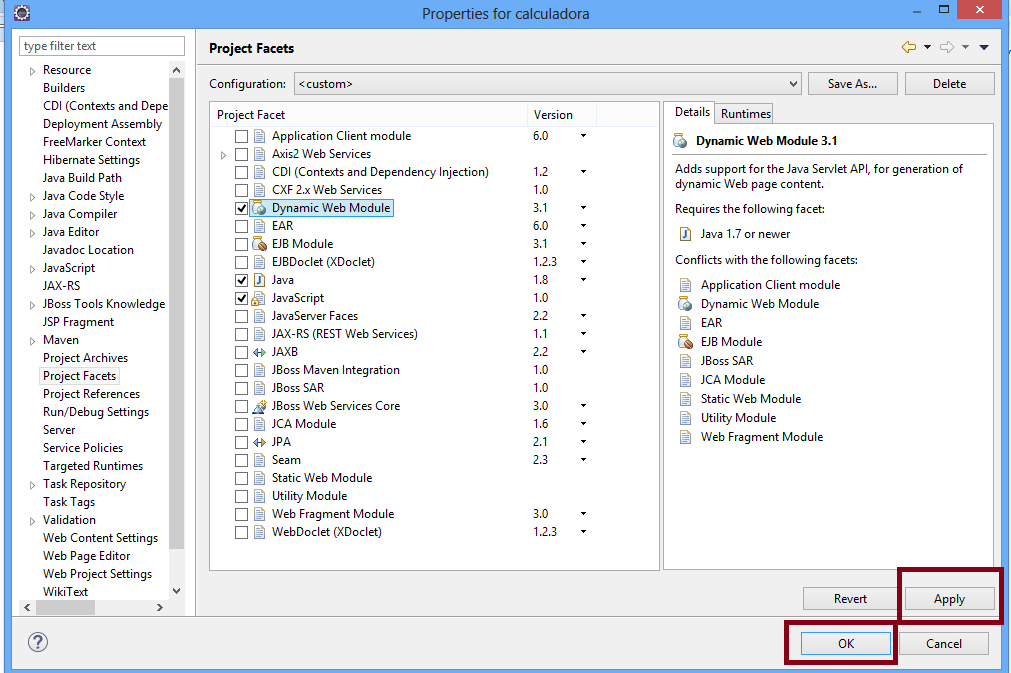
Task: Click the Revert button
Action: click(850, 599)
